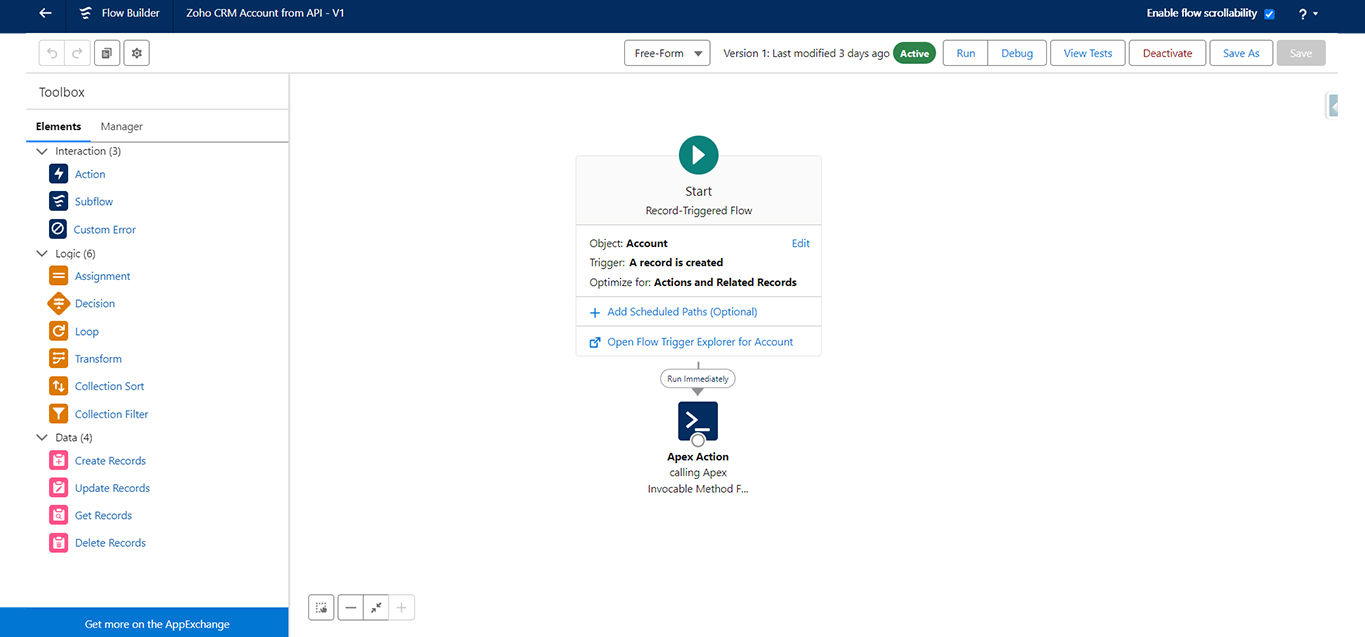Collapse the Data (4) section
Screen dimensions: 1365x637
42,438
